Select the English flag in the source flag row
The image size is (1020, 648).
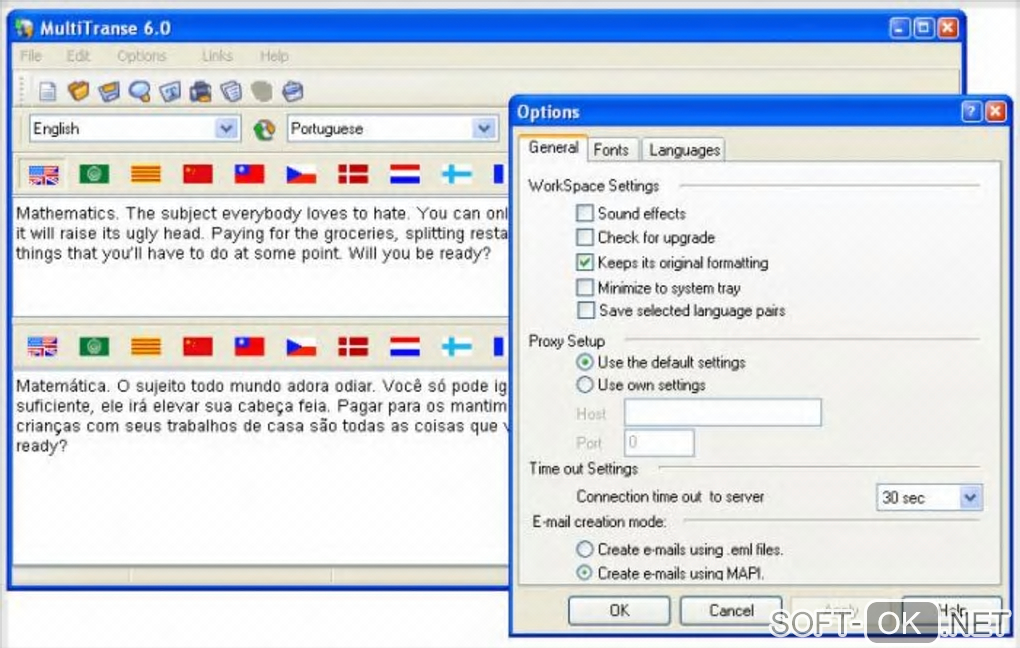click(43, 174)
